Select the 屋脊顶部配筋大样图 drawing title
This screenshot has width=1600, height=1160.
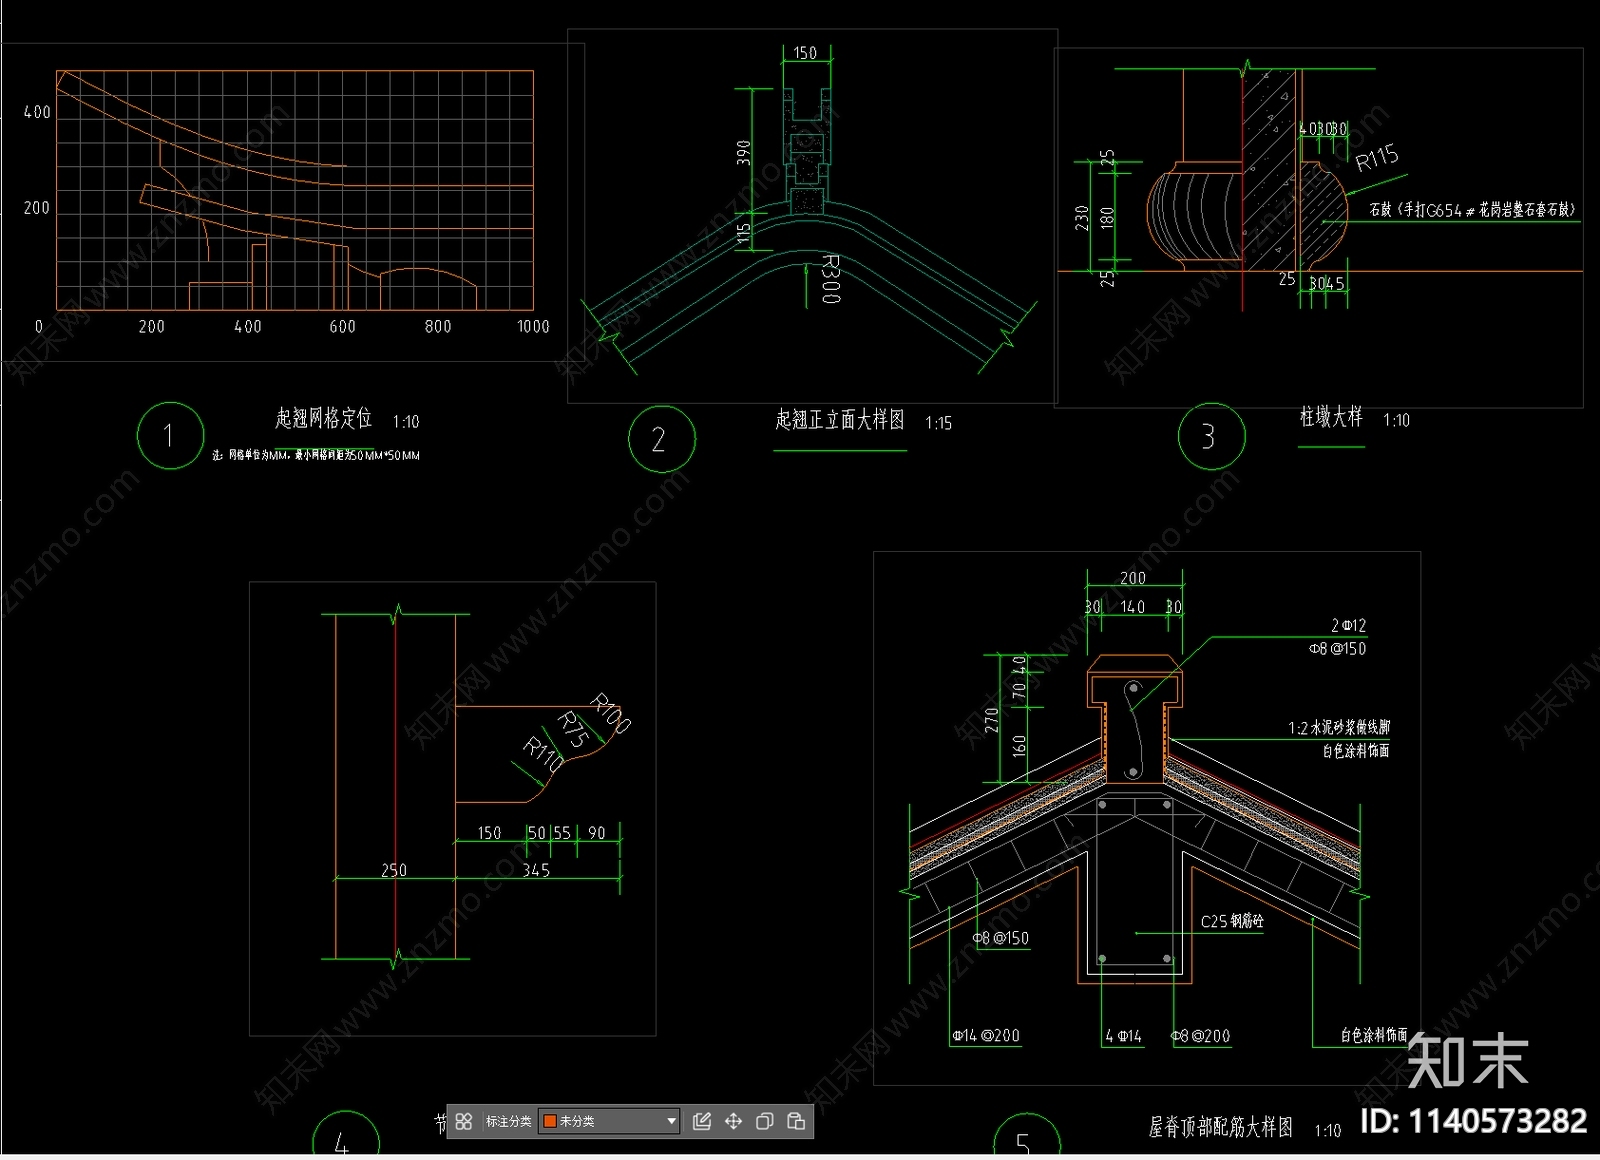click(x=1220, y=1127)
